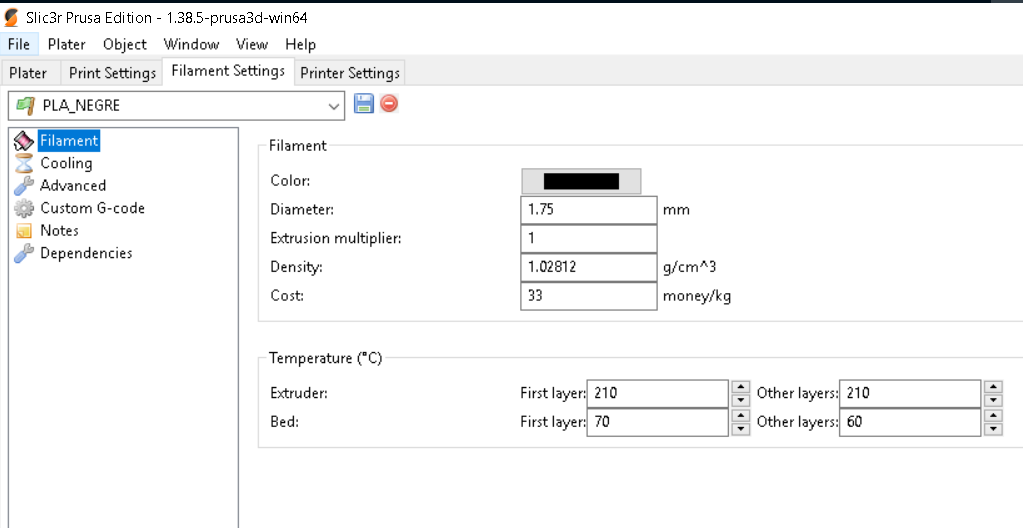Switch to the Printer Settings tab
Viewport: 1023px width, 528px height.
350,73
